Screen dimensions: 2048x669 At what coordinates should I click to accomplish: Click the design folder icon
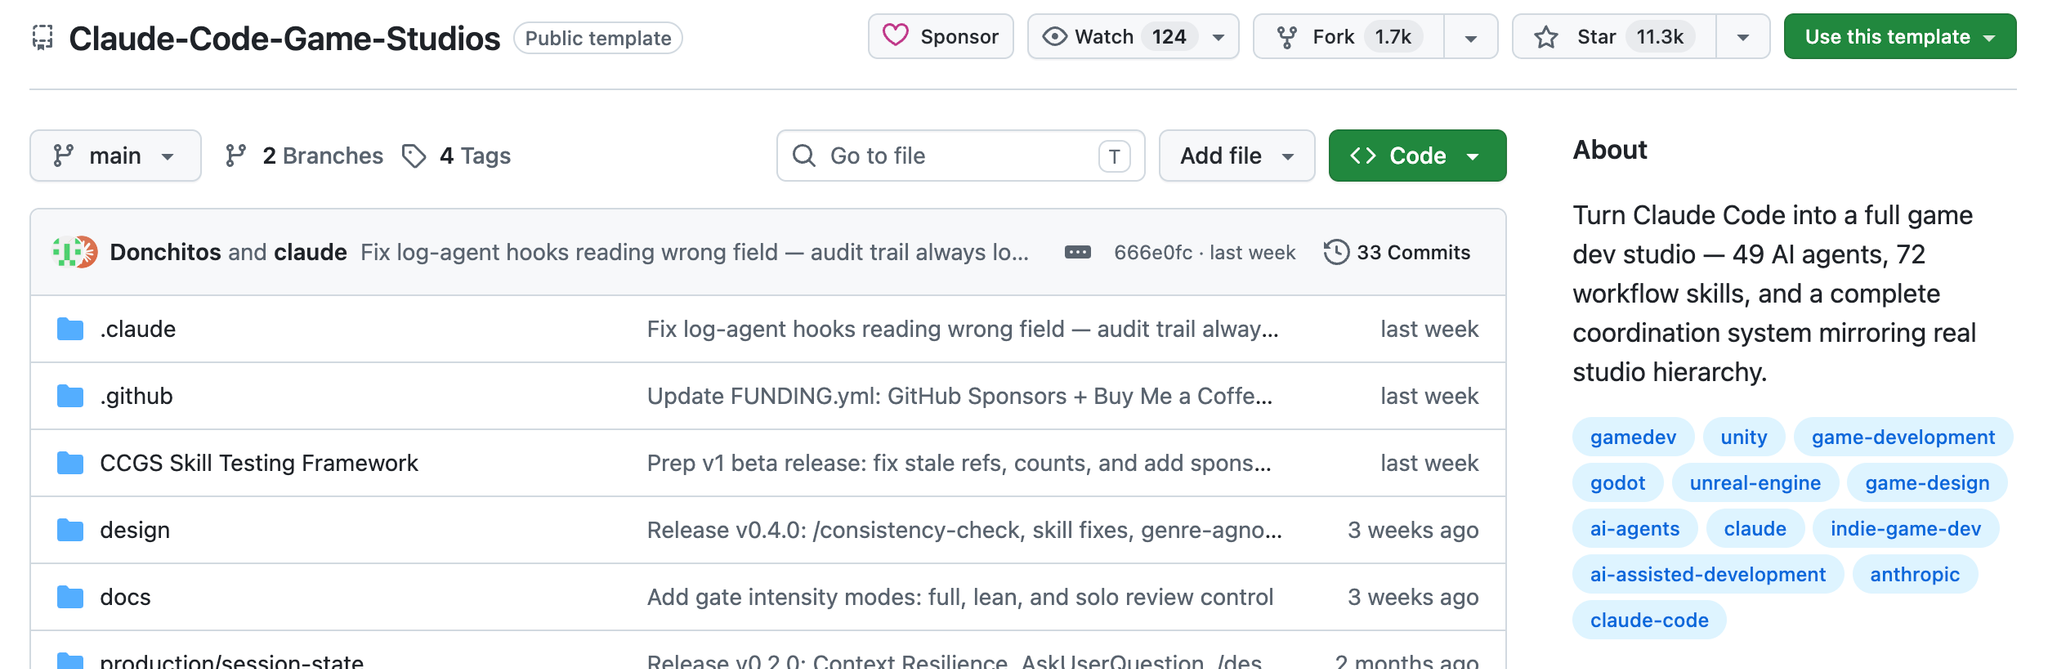(x=70, y=530)
